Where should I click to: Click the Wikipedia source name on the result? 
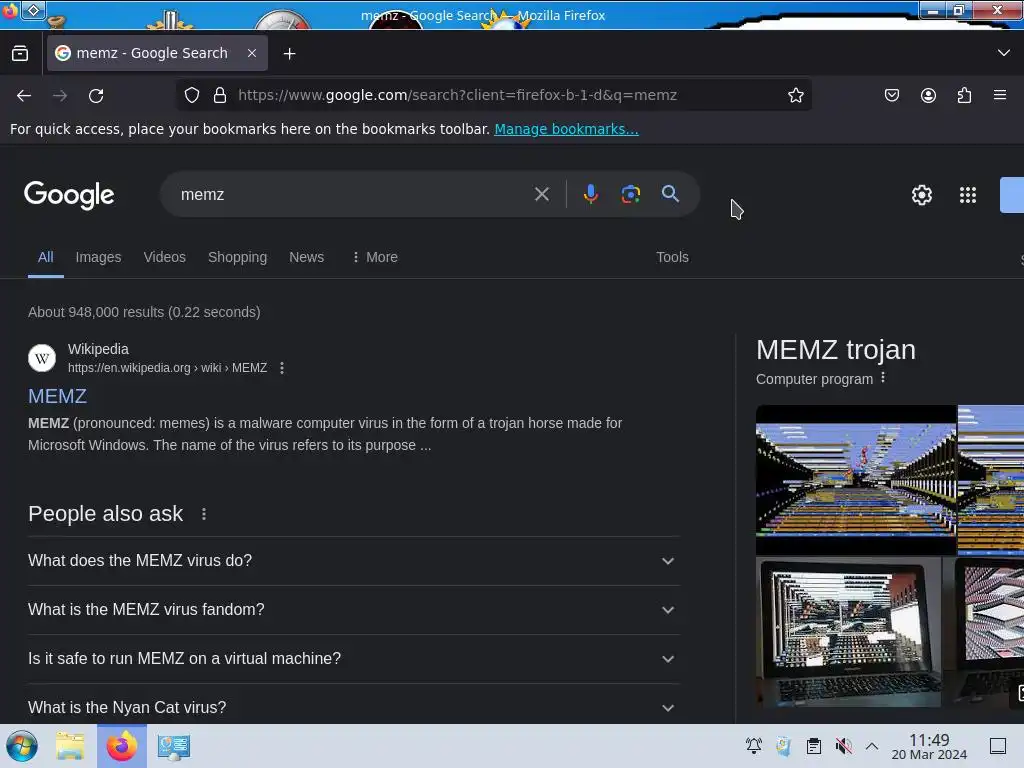(x=99, y=349)
